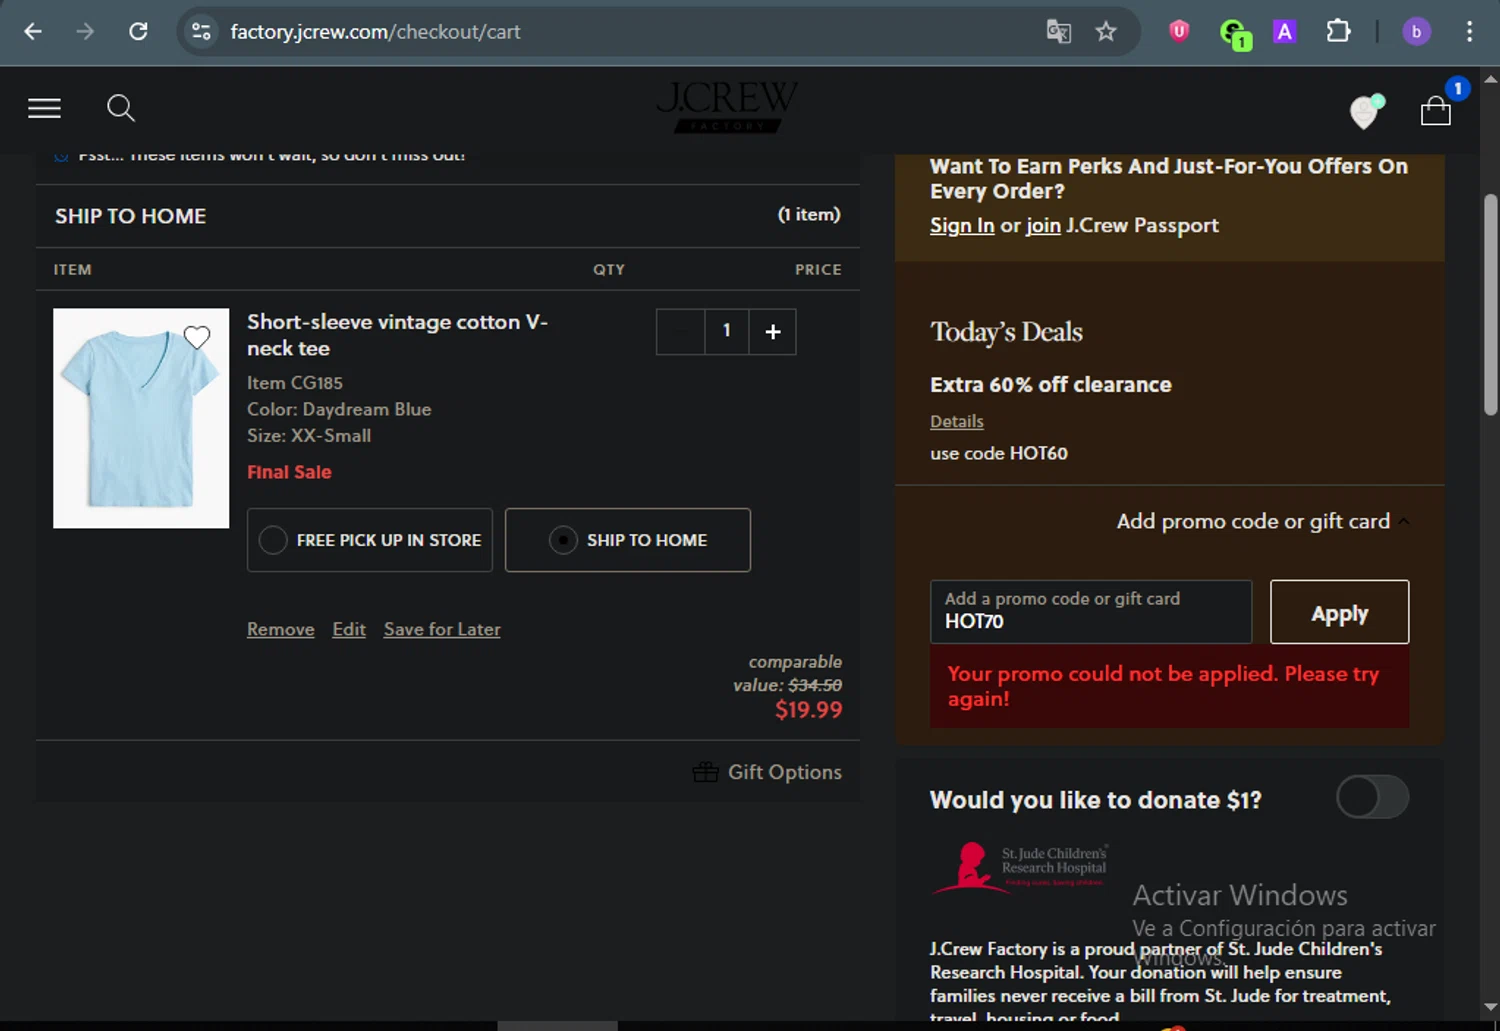The width and height of the screenshot is (1500, 1031).
Task: Select Free Pick Up In Store
Action: (370, 540)
